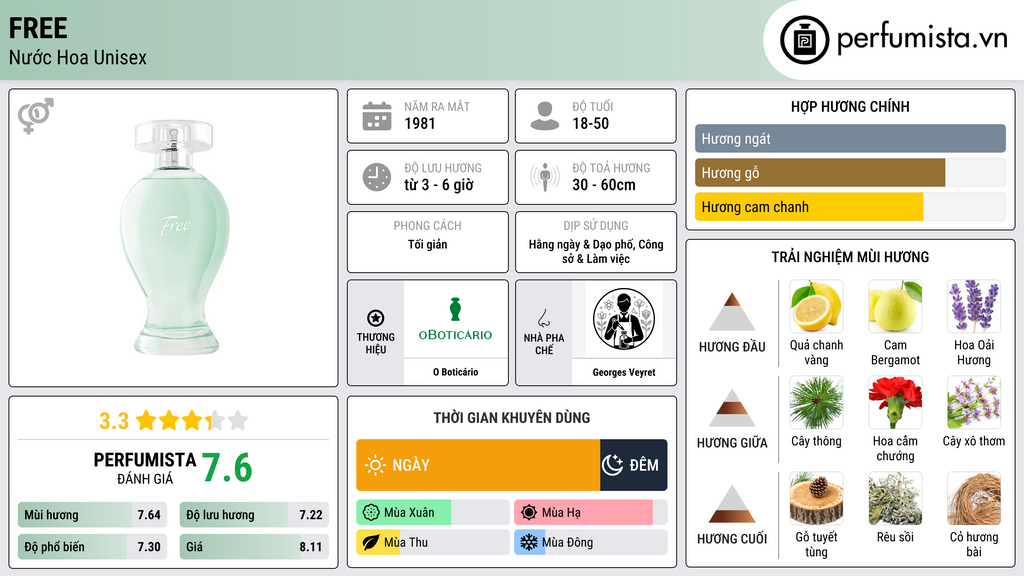Open the Quả chanh vàng lemon image

click(x=816, y=306)
